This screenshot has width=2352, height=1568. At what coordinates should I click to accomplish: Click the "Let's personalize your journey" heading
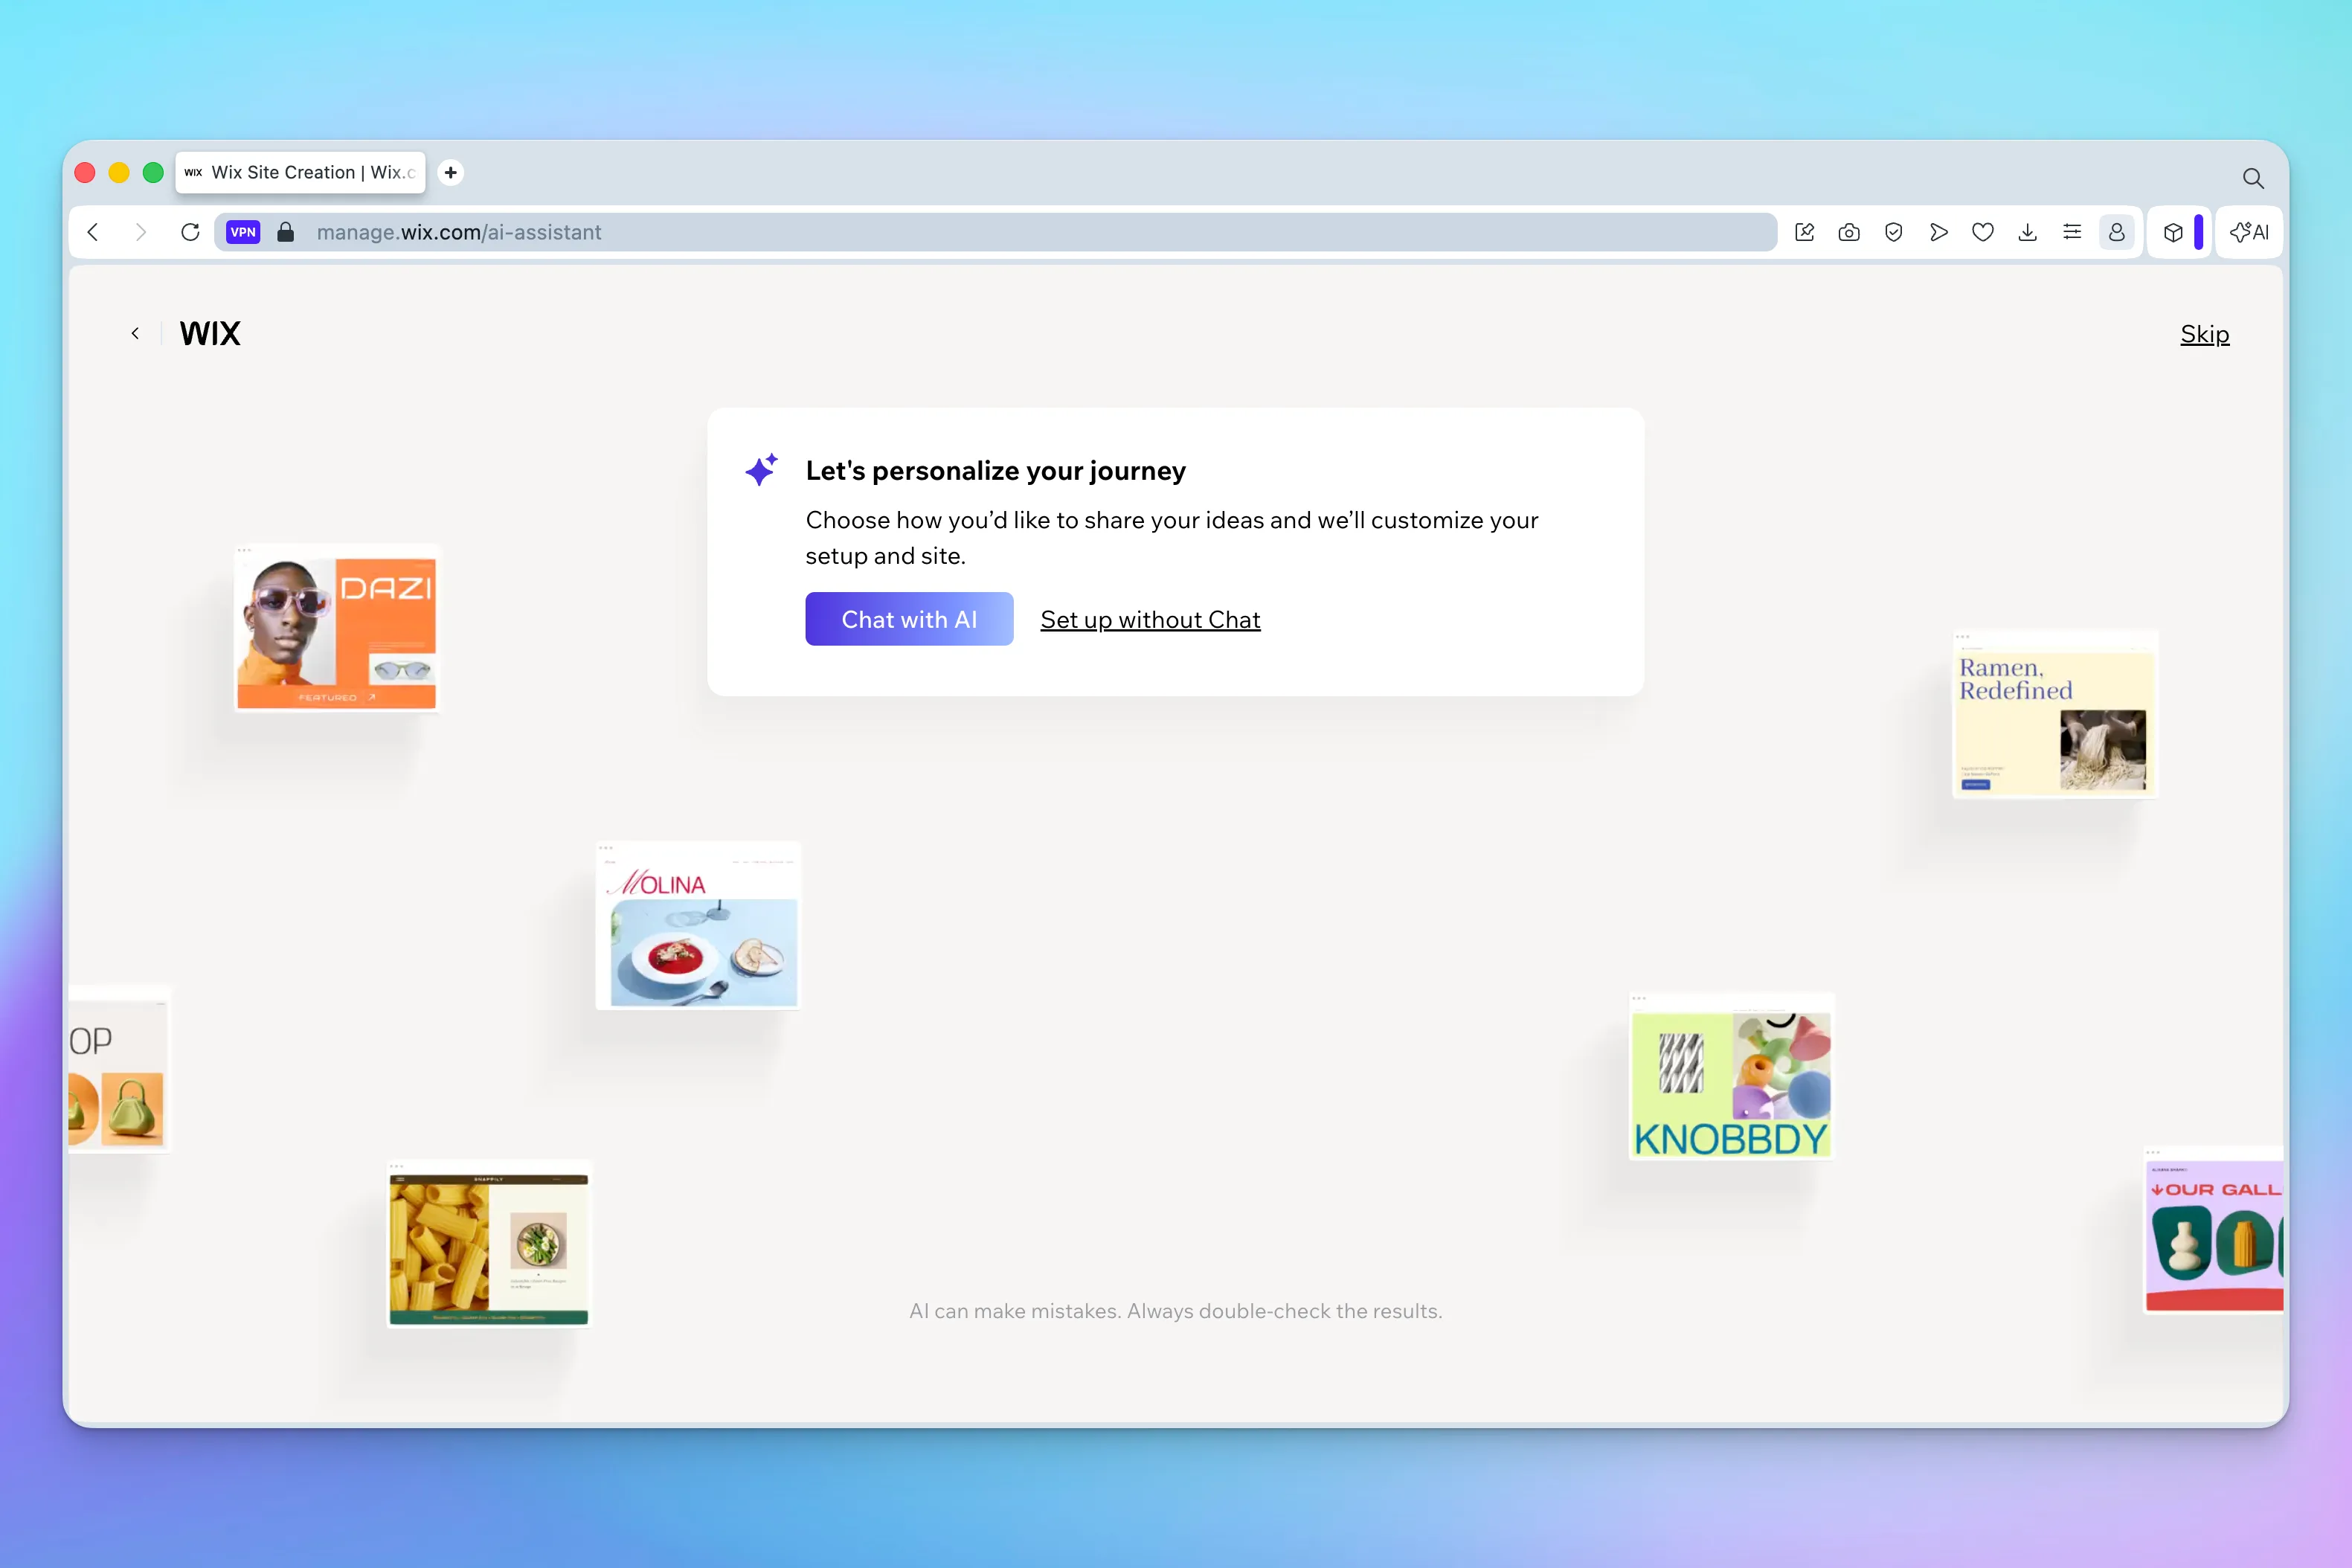click(995, 470)
